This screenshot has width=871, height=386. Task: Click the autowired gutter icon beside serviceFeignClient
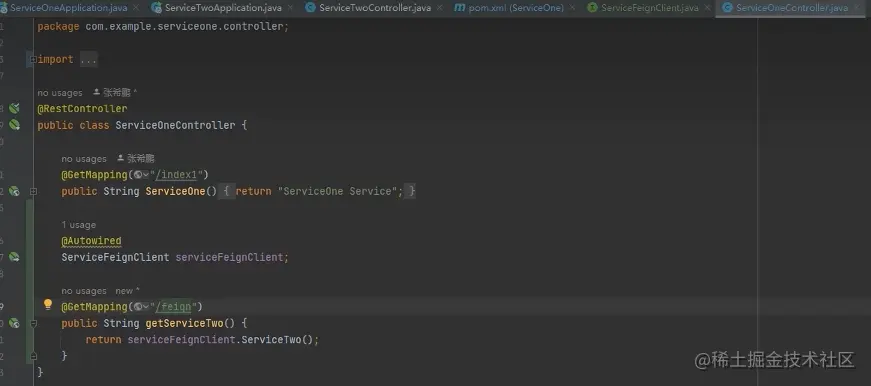tap(14, 257)
